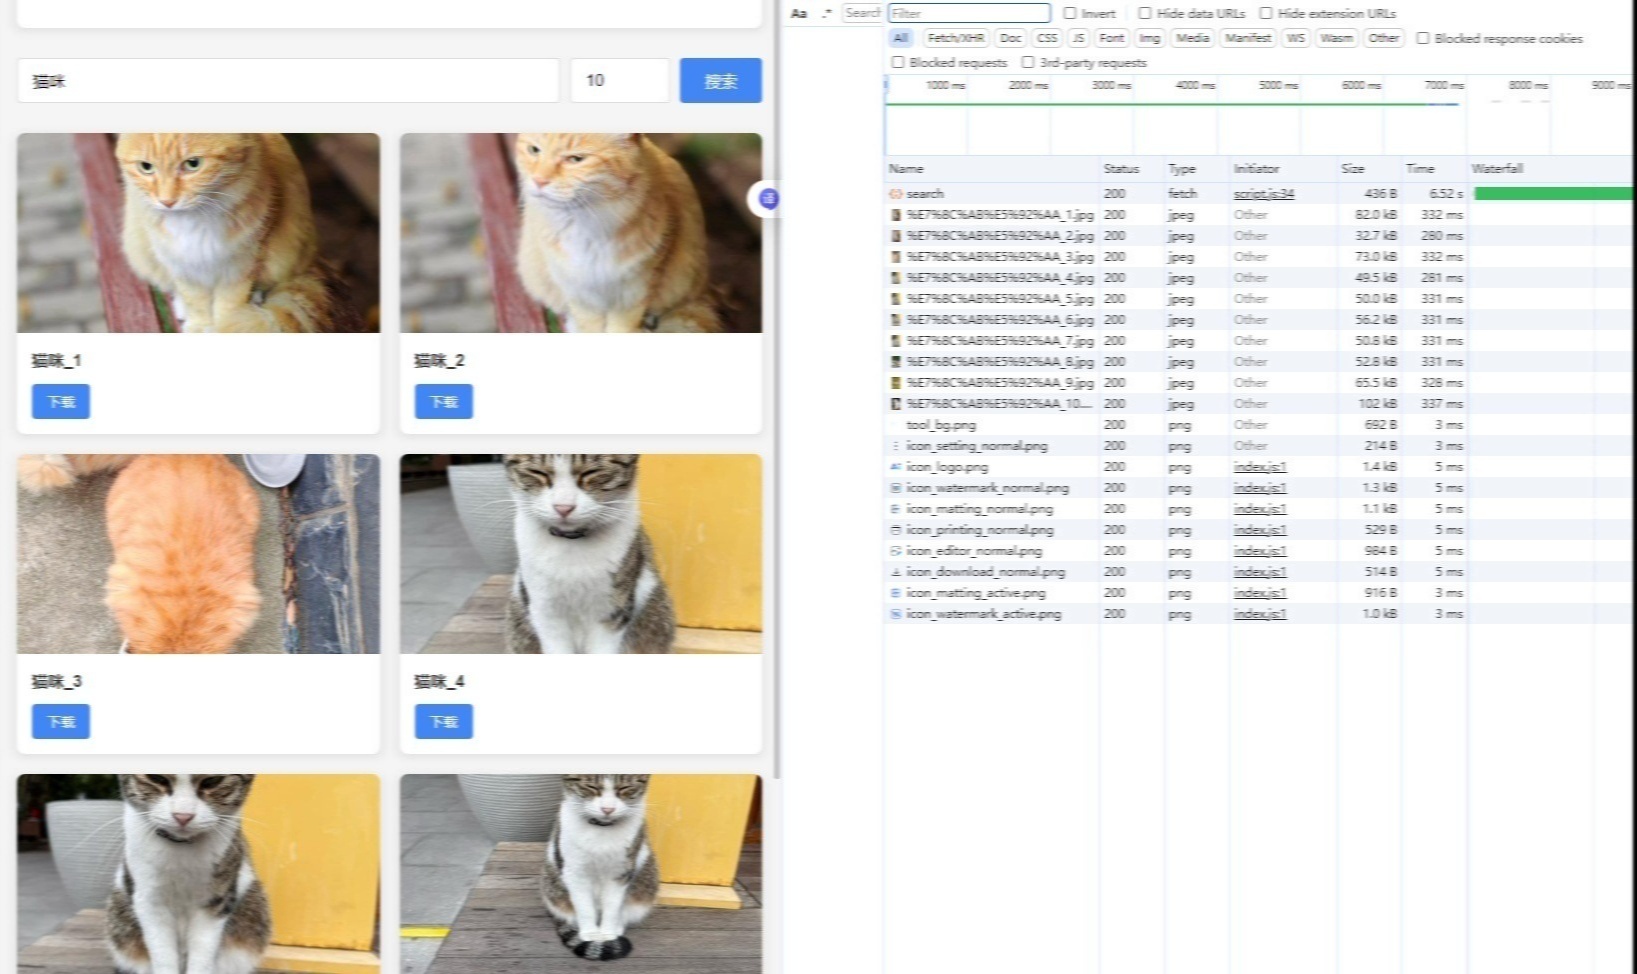Filter requests by Other type
1637x974 pixels.
[x=1384, y=38]
